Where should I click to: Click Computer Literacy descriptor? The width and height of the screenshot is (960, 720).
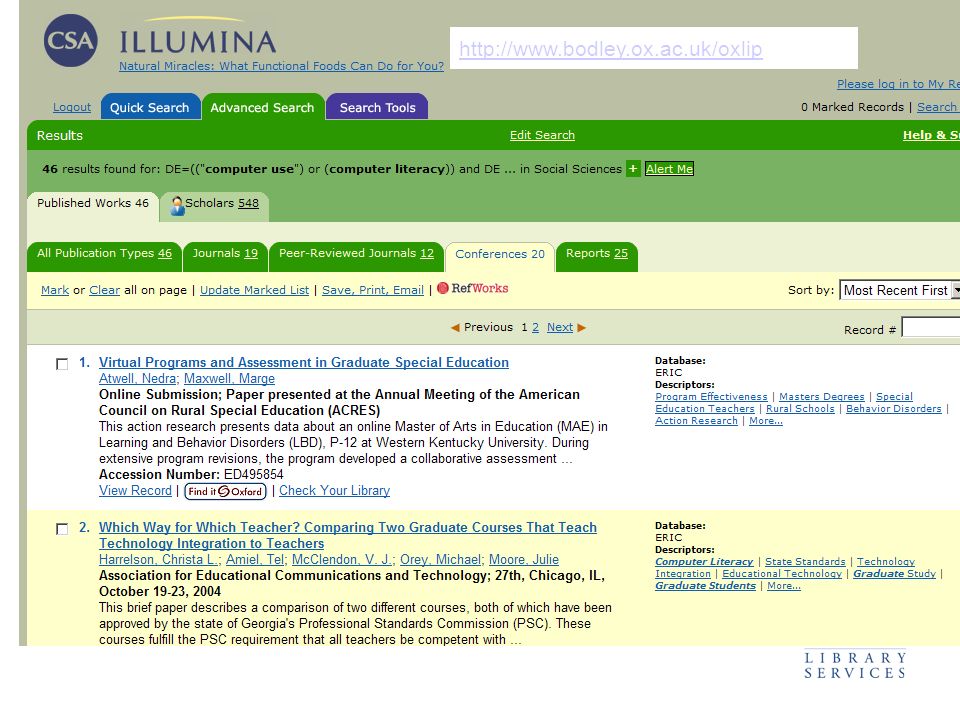pyautogui.click(x=704, y=561)
